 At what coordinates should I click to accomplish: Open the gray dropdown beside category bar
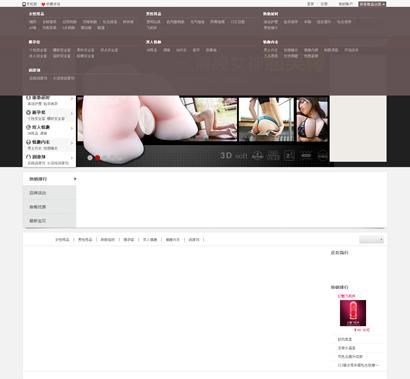tap(371, 239)
